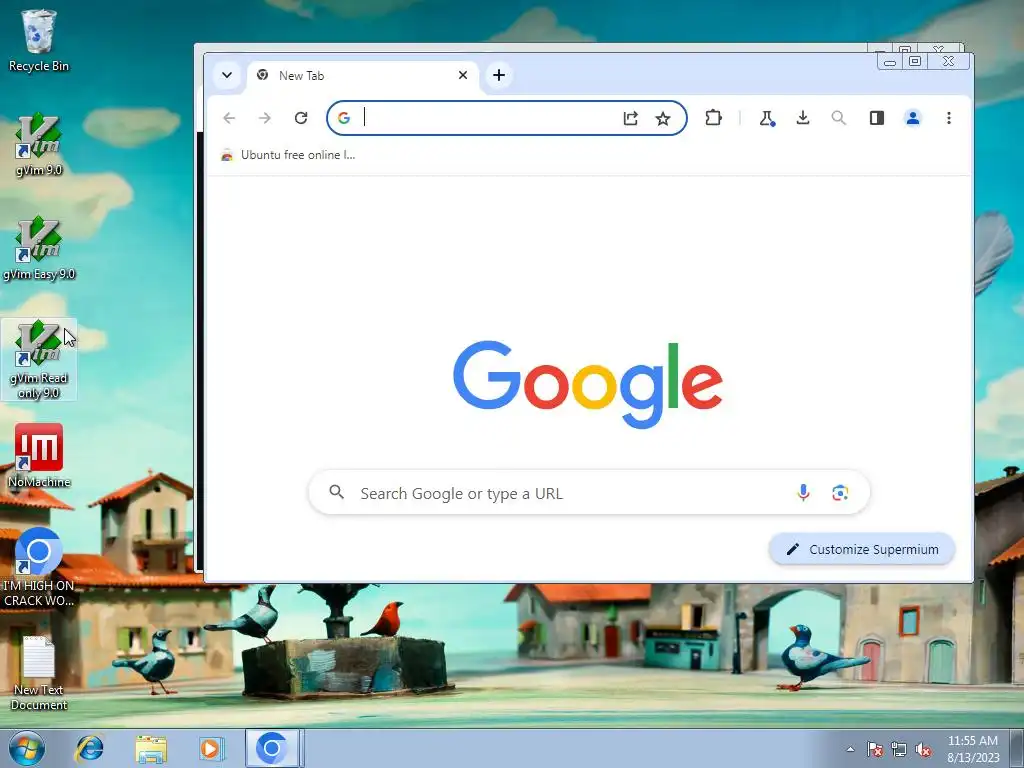Click the toolbar magnifier search icon
The image size is (1024, 768).
tap(839, 118)
